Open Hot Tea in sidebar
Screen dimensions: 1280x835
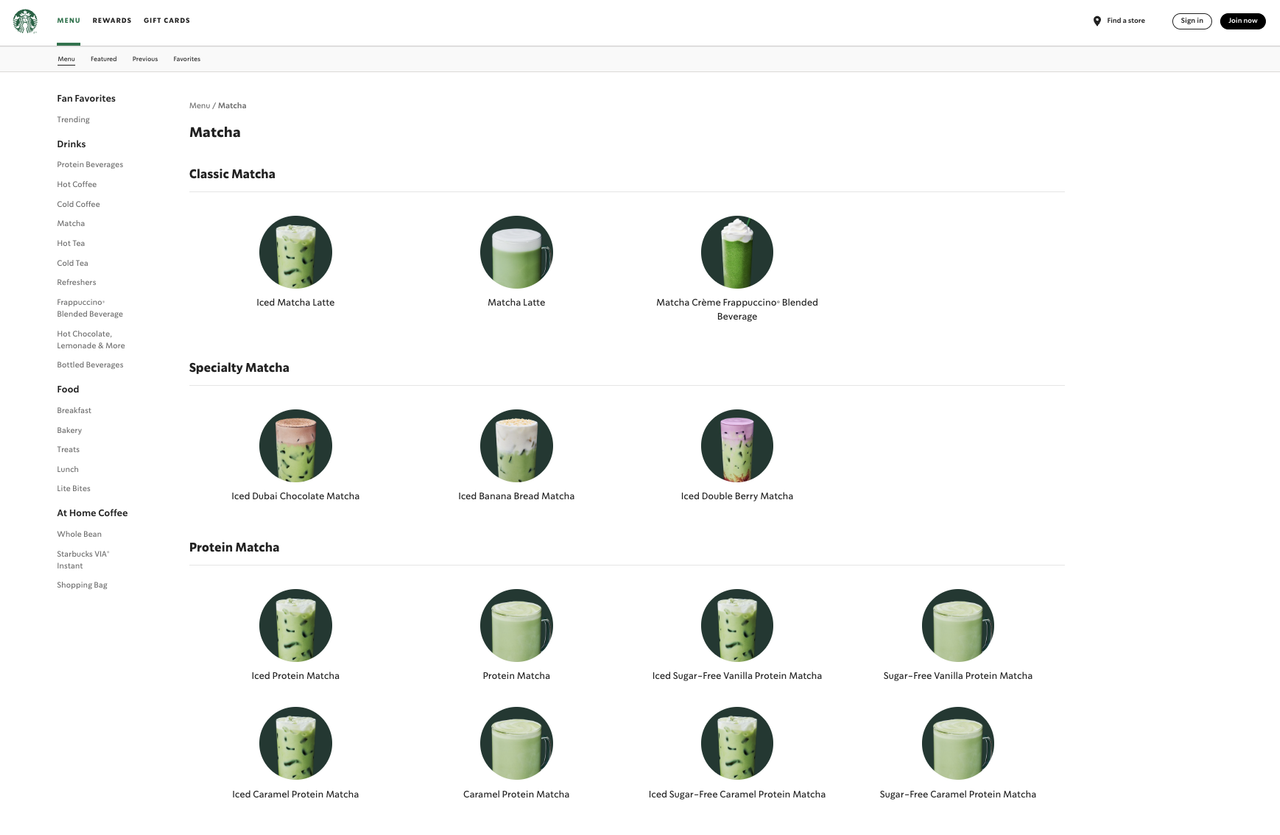click(71, 244)
